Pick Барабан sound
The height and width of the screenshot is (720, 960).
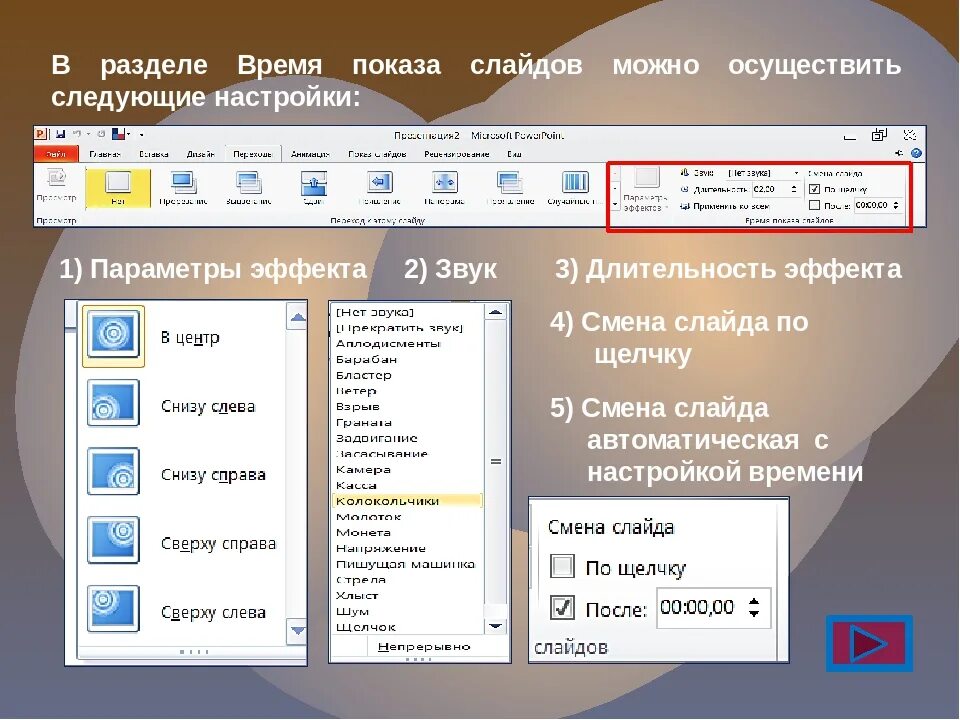tap(407, 359)
